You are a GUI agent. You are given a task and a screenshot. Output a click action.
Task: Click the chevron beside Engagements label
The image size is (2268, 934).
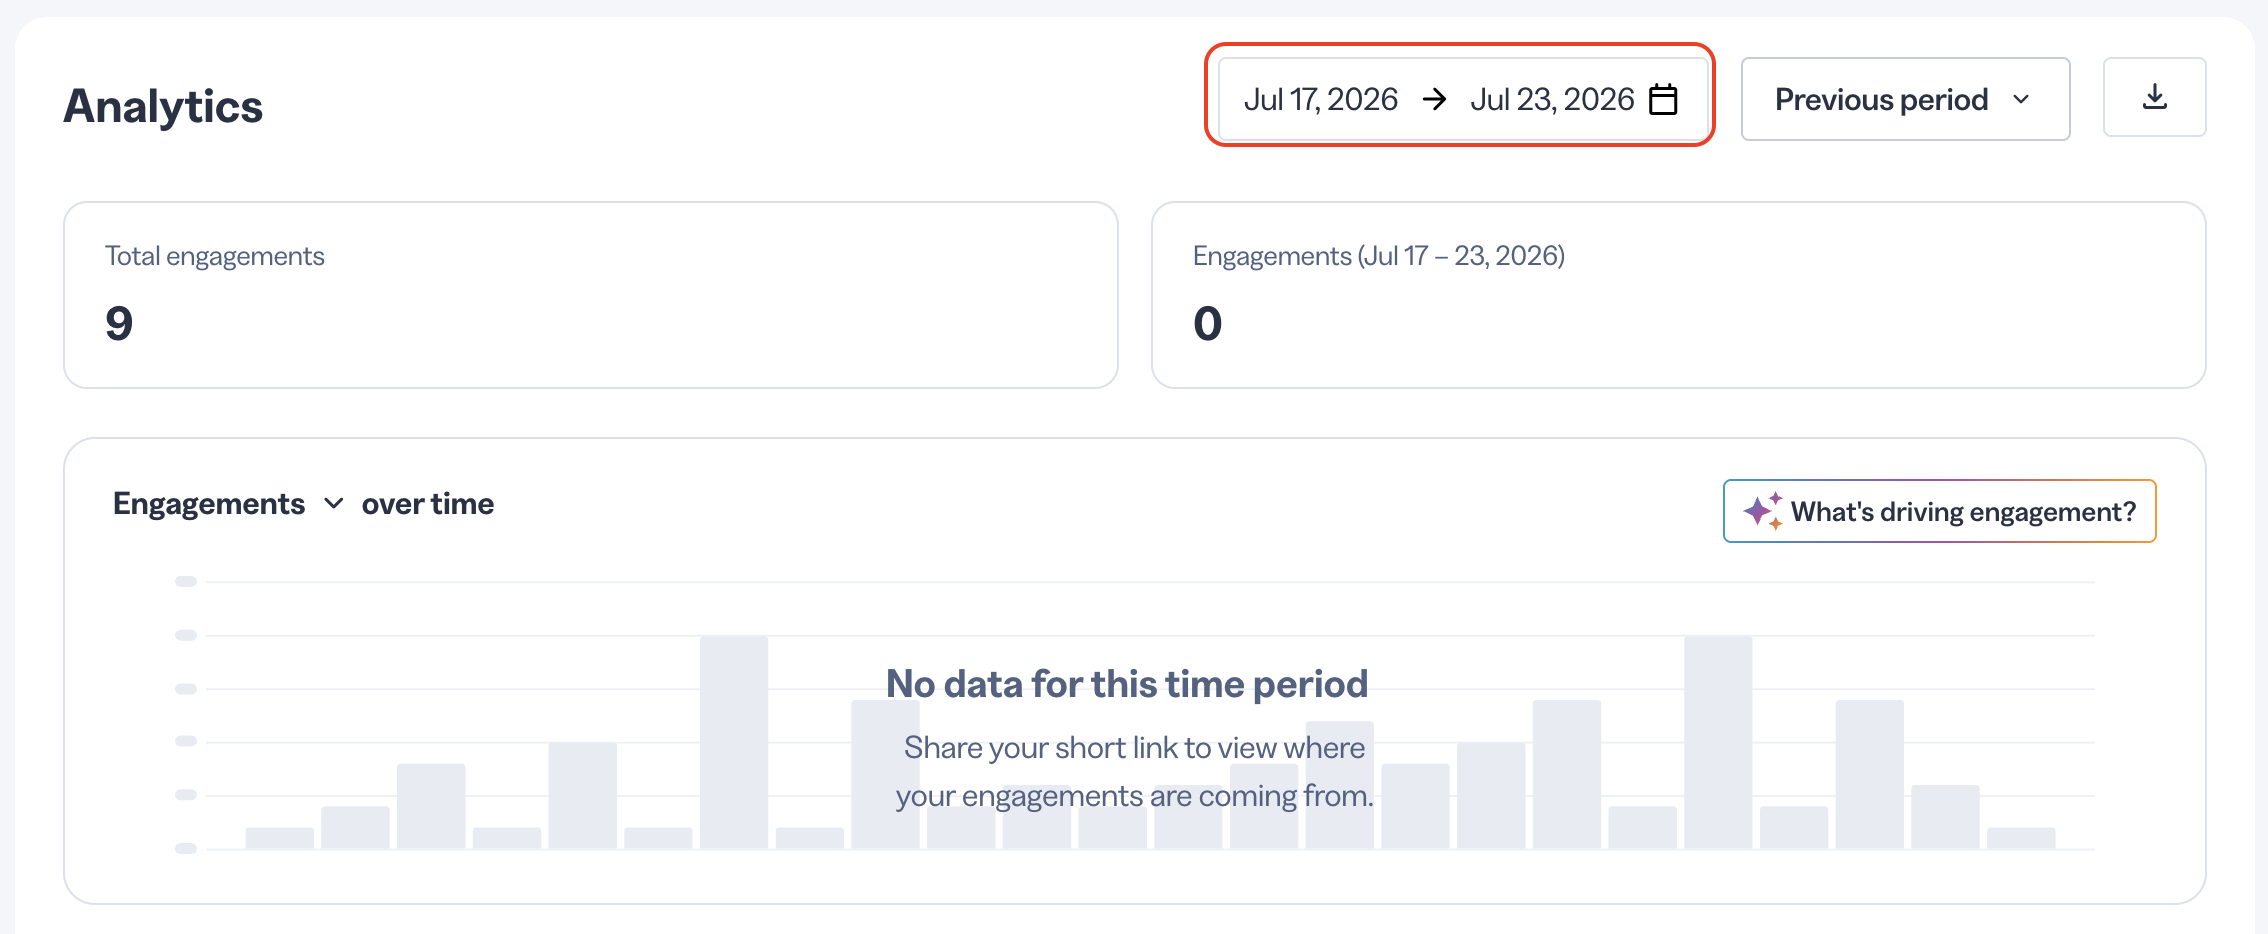(x=334, y=504)
